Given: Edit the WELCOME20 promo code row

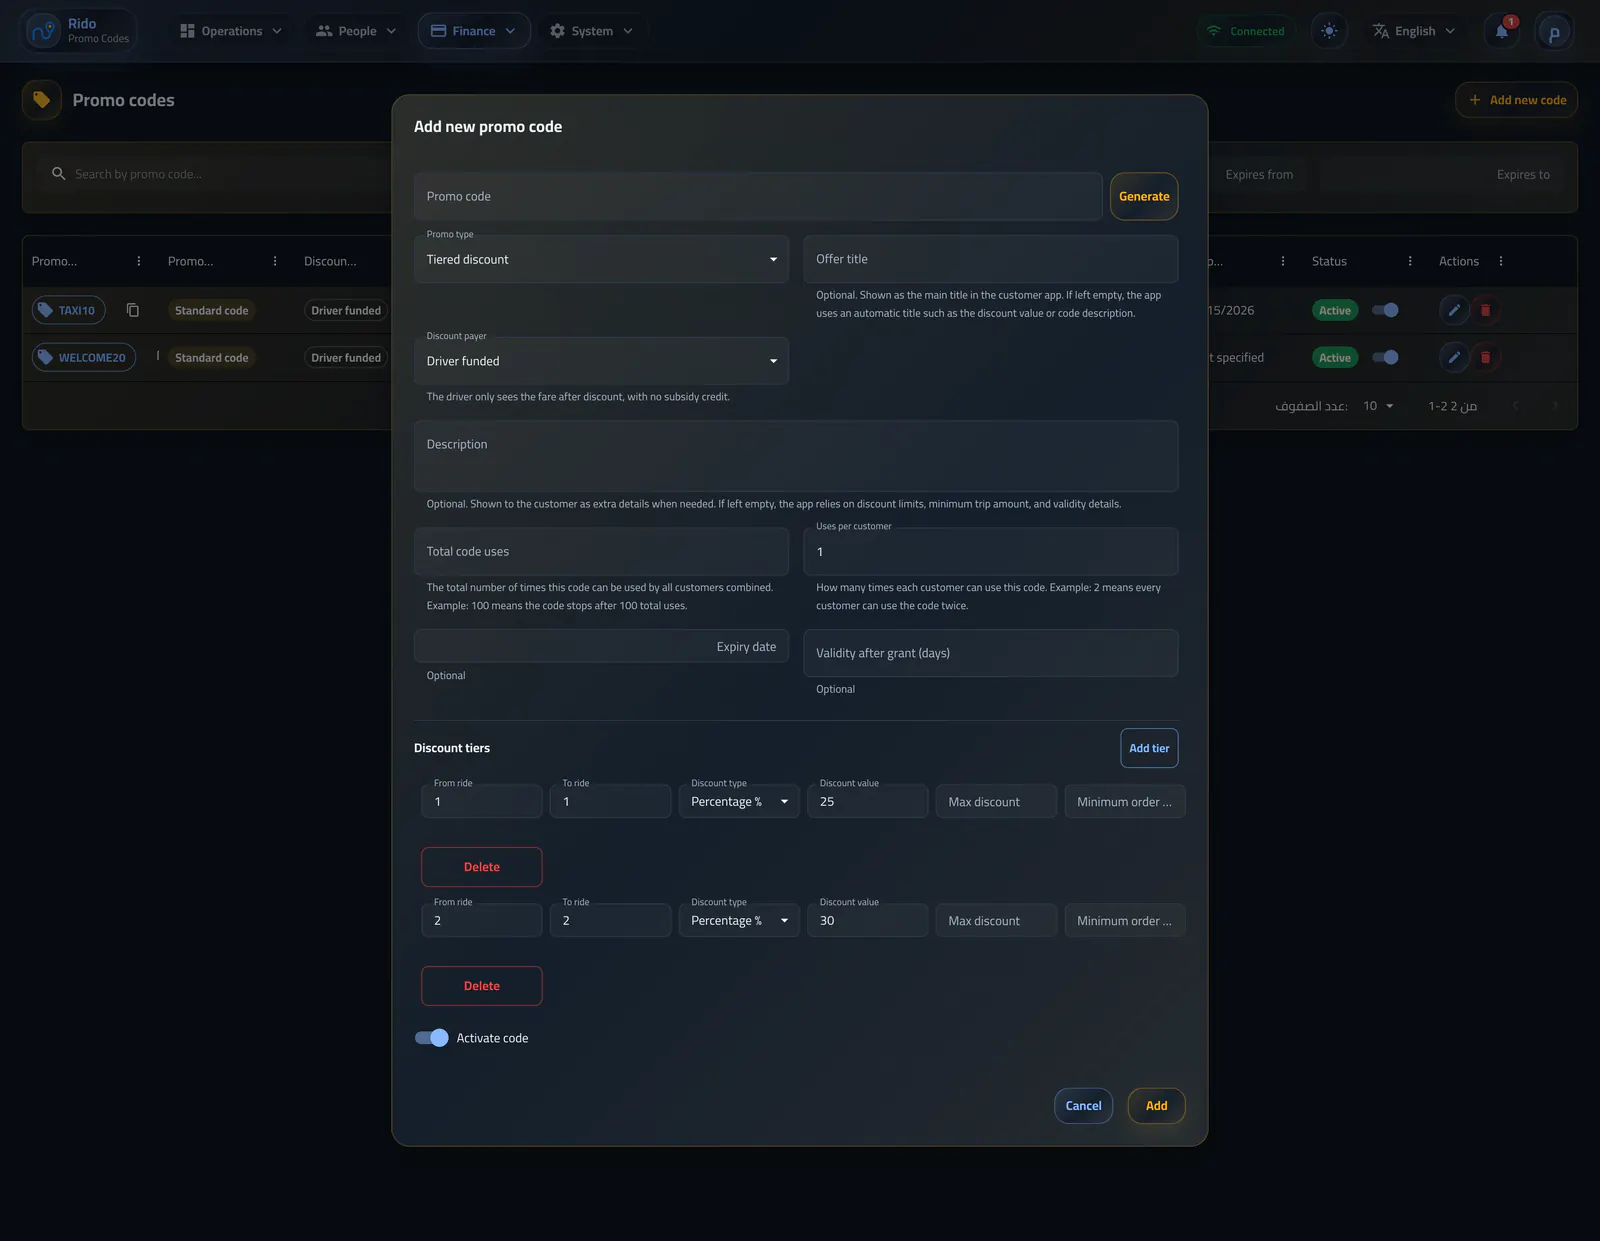Looking at the screenshot, I should [1454, 357].
